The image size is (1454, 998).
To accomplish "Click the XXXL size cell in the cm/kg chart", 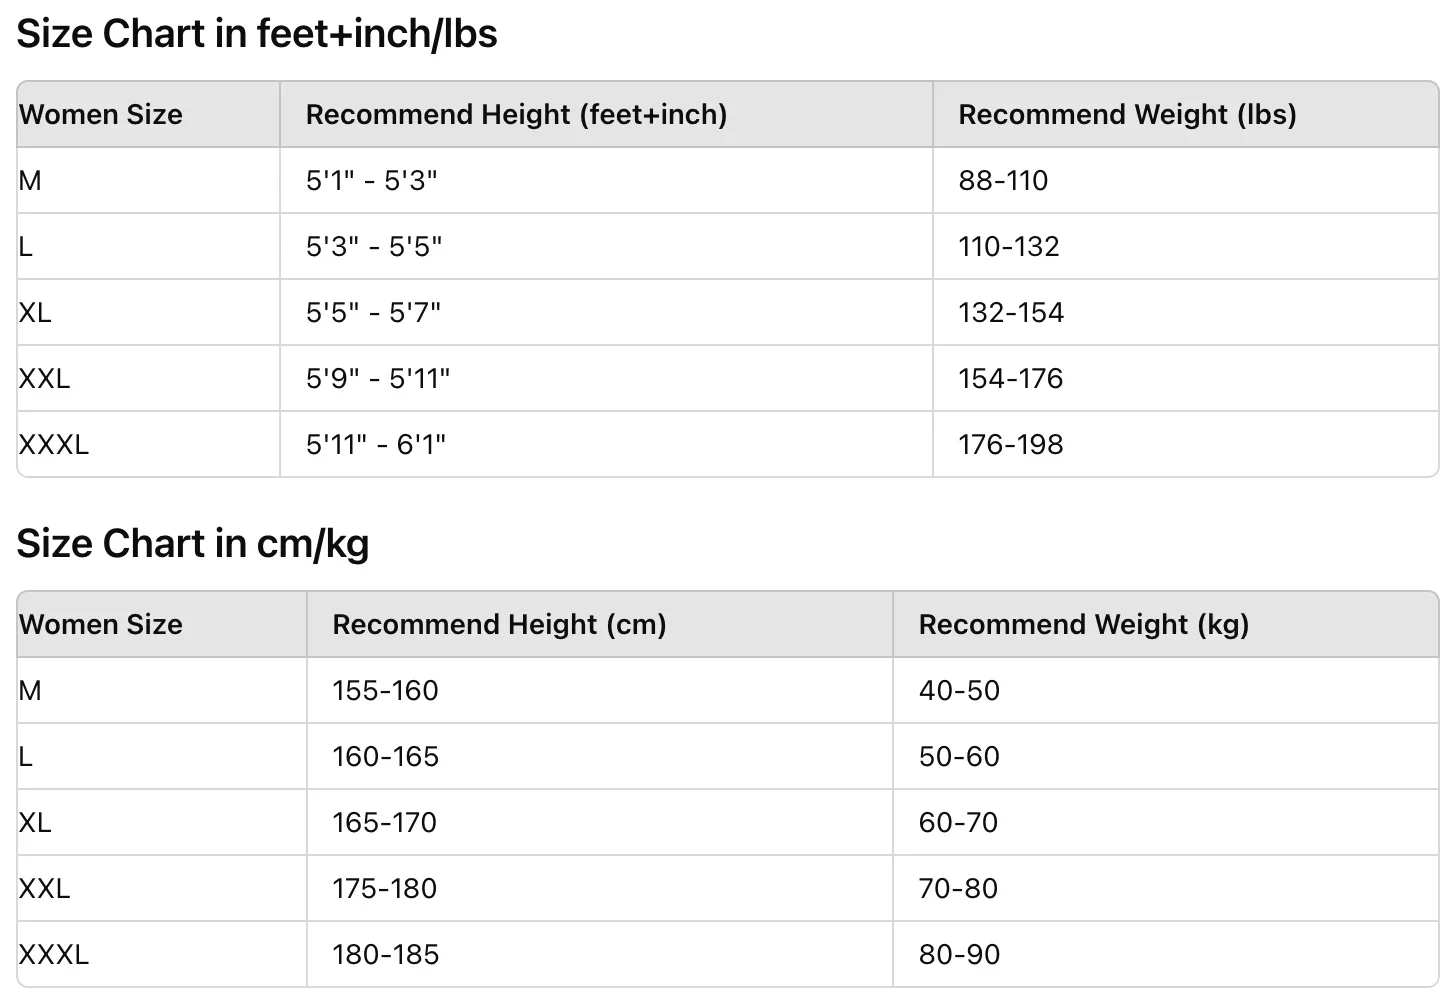I will (54, 955).
